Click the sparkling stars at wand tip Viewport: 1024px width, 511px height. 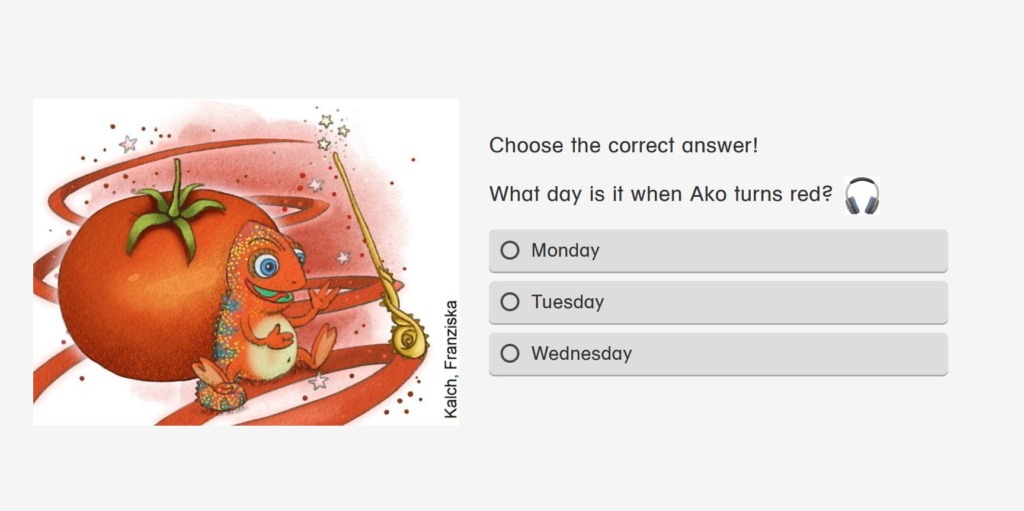[332, 131]
